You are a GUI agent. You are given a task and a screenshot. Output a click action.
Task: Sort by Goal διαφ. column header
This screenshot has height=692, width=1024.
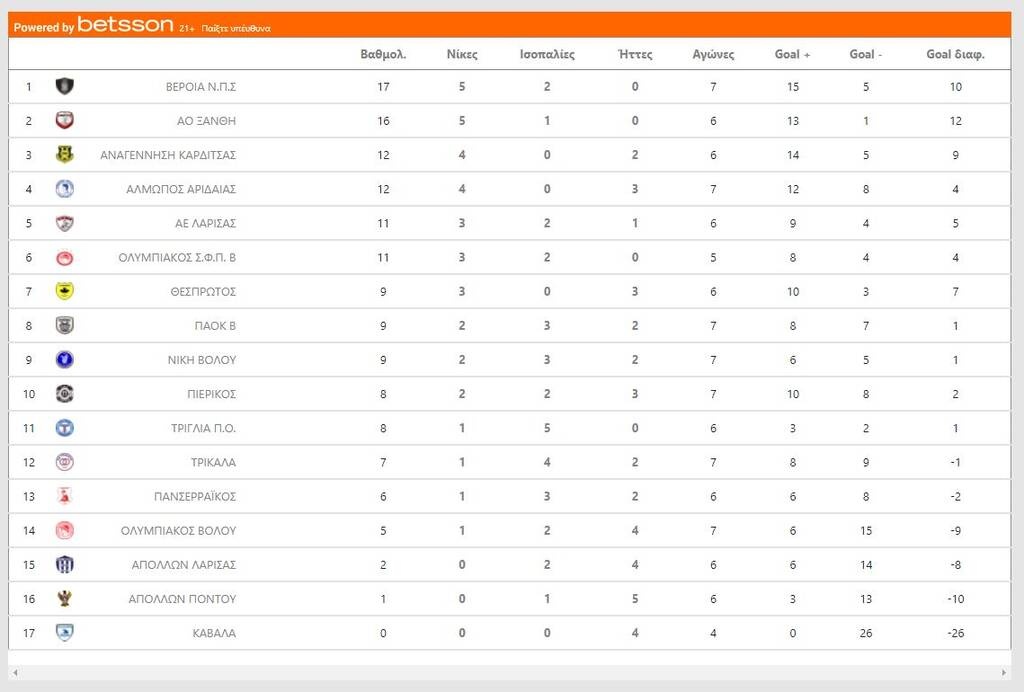[955, 55]
